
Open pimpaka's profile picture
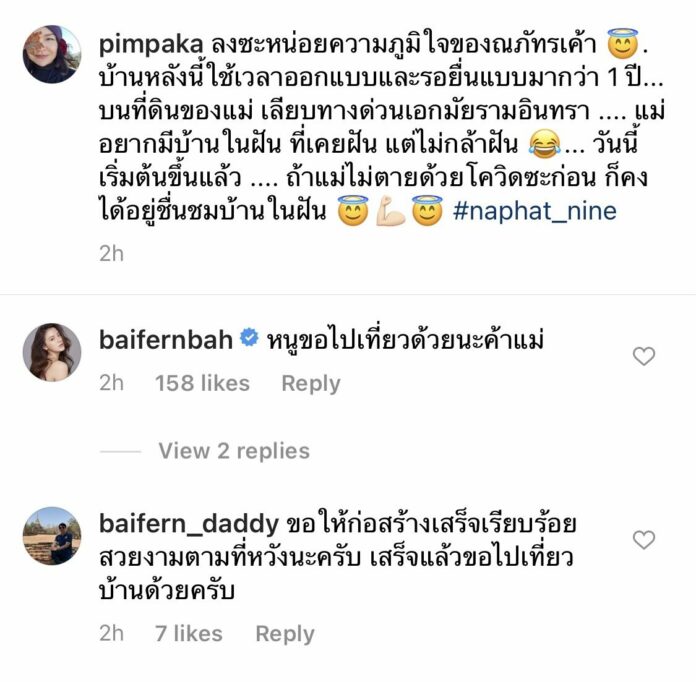tap(52, 54)
